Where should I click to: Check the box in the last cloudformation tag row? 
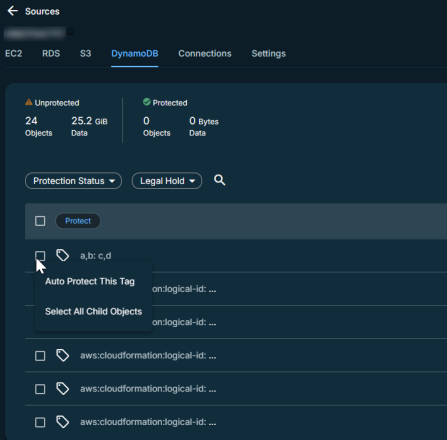tap(40, 422)
